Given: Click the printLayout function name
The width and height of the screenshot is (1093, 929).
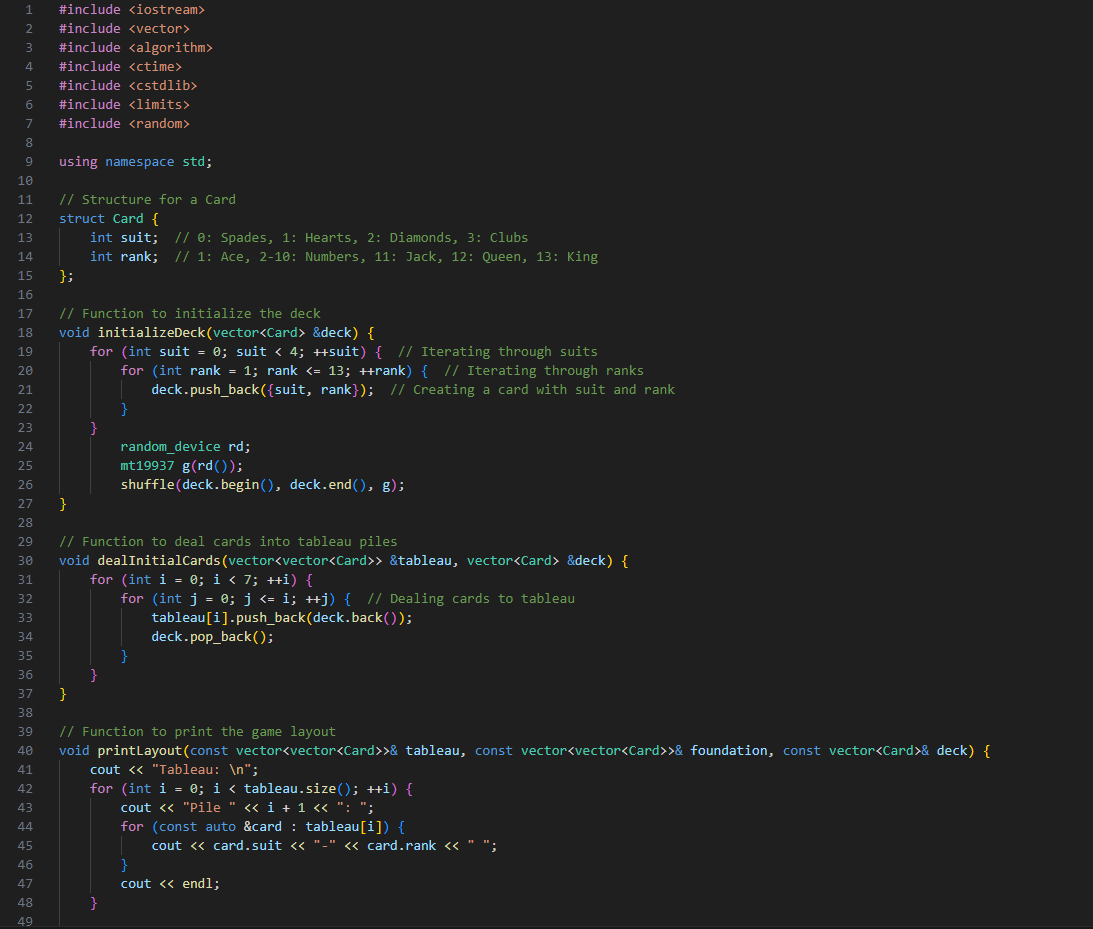Looking at the screenshot, I should click(x=142, y=750).
